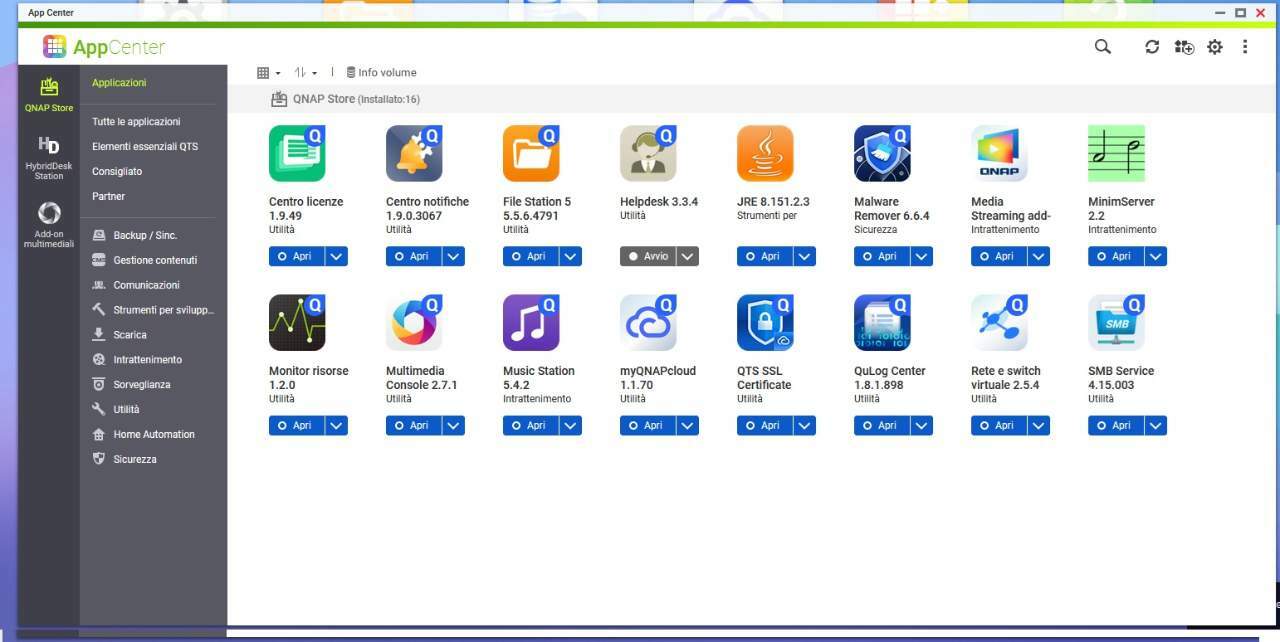This screenshot has width=1280, height=642.
Task: Click Apri for myQNAPcloud
Action: 648,426
